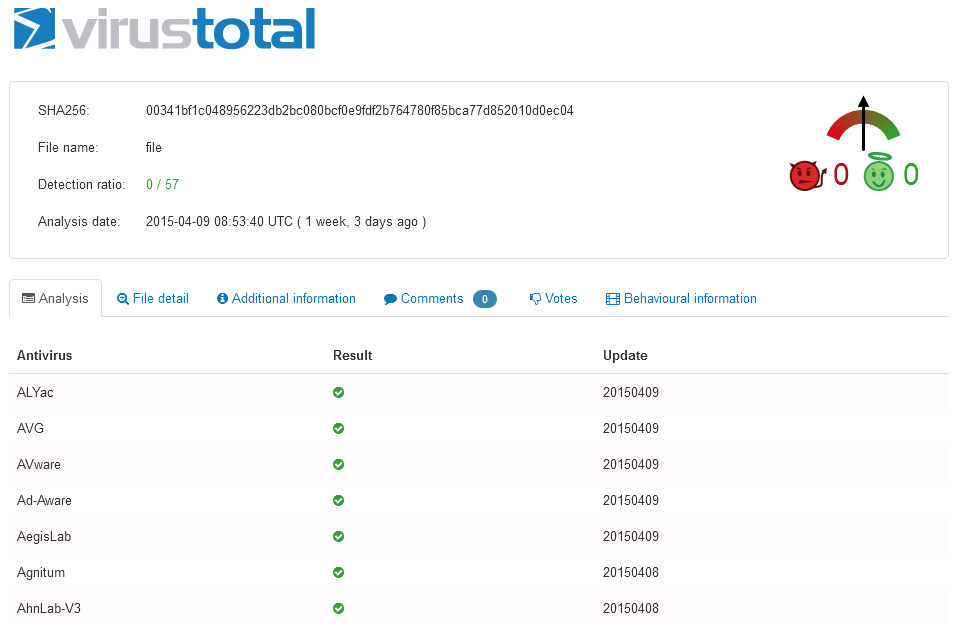960x628 pixels.
Task: Open the Behavioural information tab
Action: pyautogui.click(x=681, y=298)
